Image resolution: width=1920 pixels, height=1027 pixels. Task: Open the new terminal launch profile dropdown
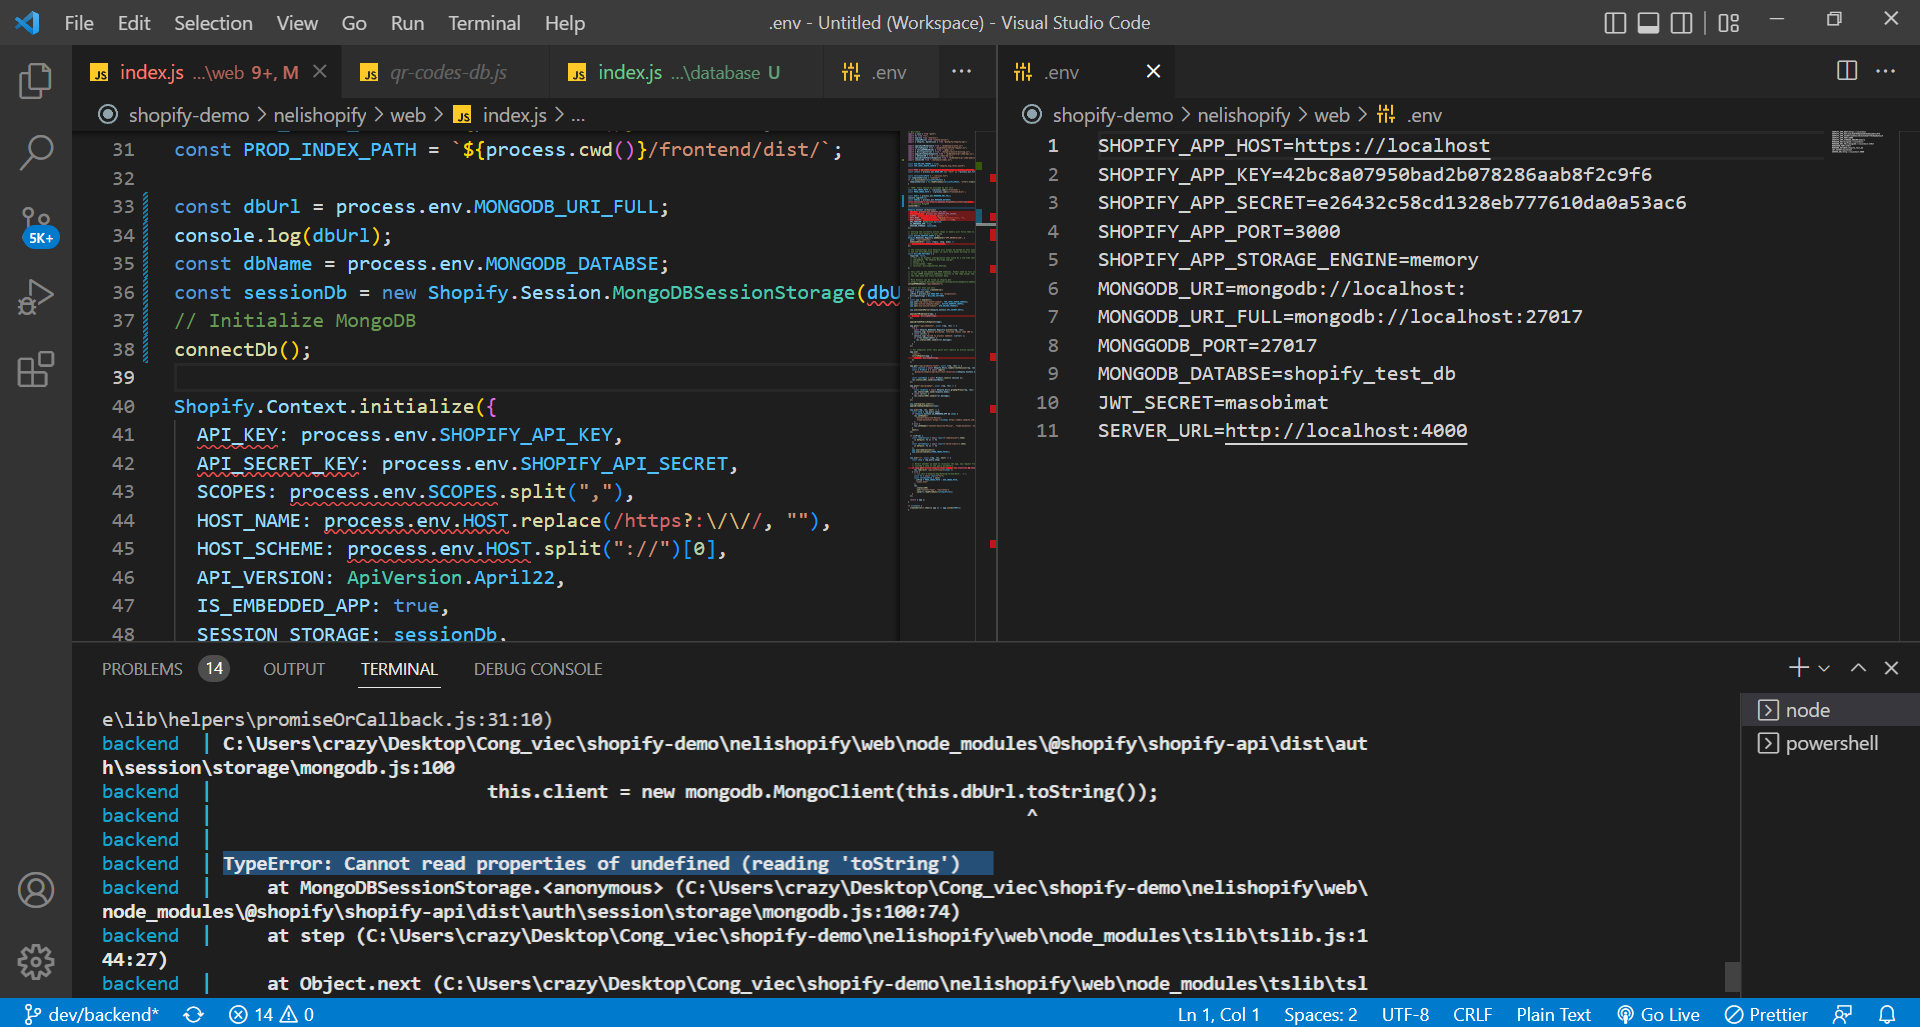(x=1824, y=668)
